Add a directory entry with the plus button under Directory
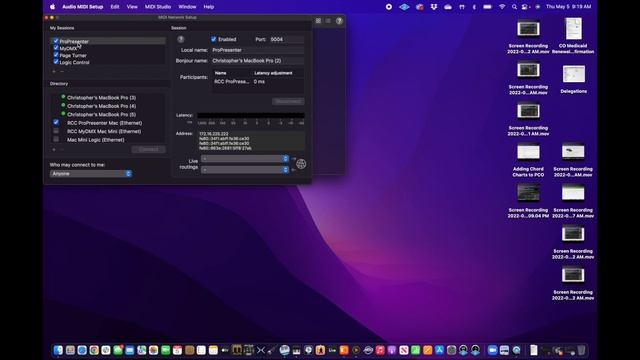 coord(54,149)
